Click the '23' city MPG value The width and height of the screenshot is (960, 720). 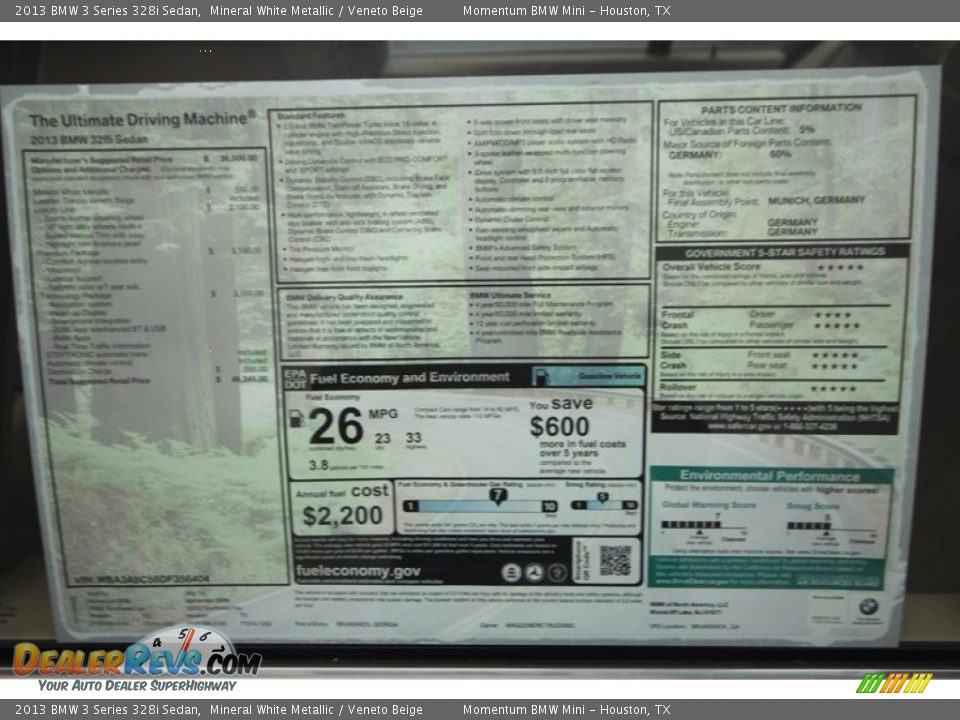click(383, 438)
